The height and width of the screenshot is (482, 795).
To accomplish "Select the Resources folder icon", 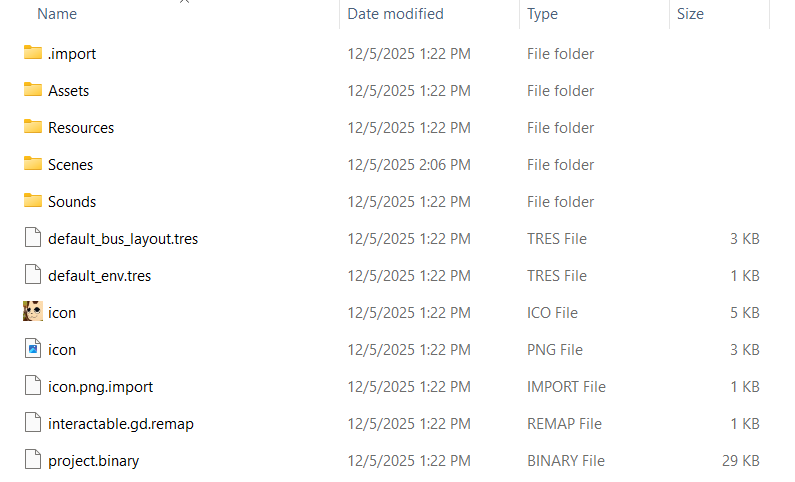I will click(x=33, y=127).
